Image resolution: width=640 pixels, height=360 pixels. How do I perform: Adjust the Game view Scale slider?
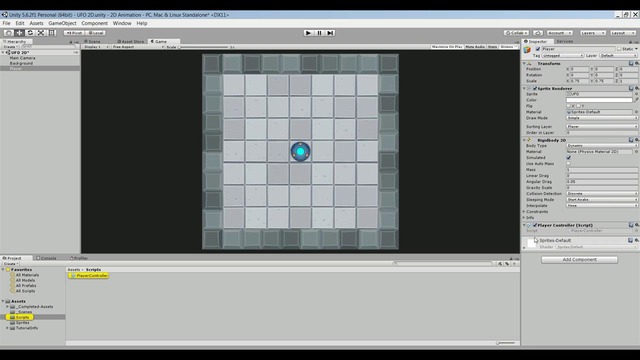point(203,47)
